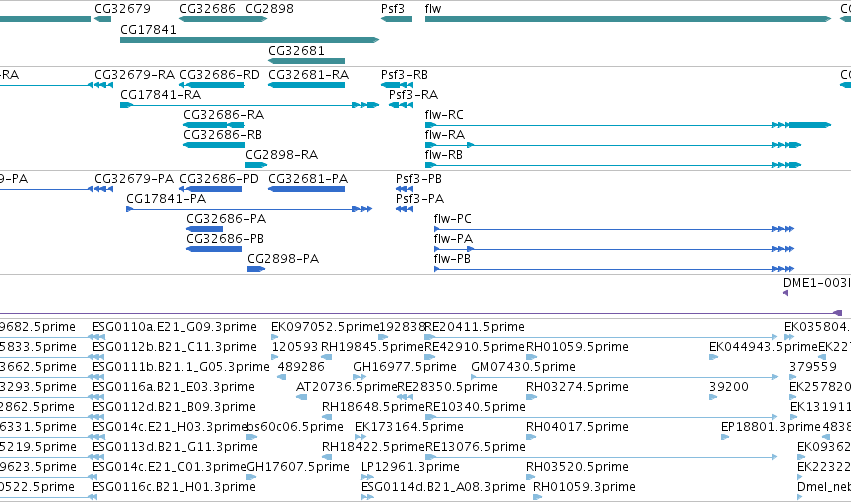Viewport: 851px width, 502px height.
Task: Click transcript CG32679-RA
Action: click(135, 74)
